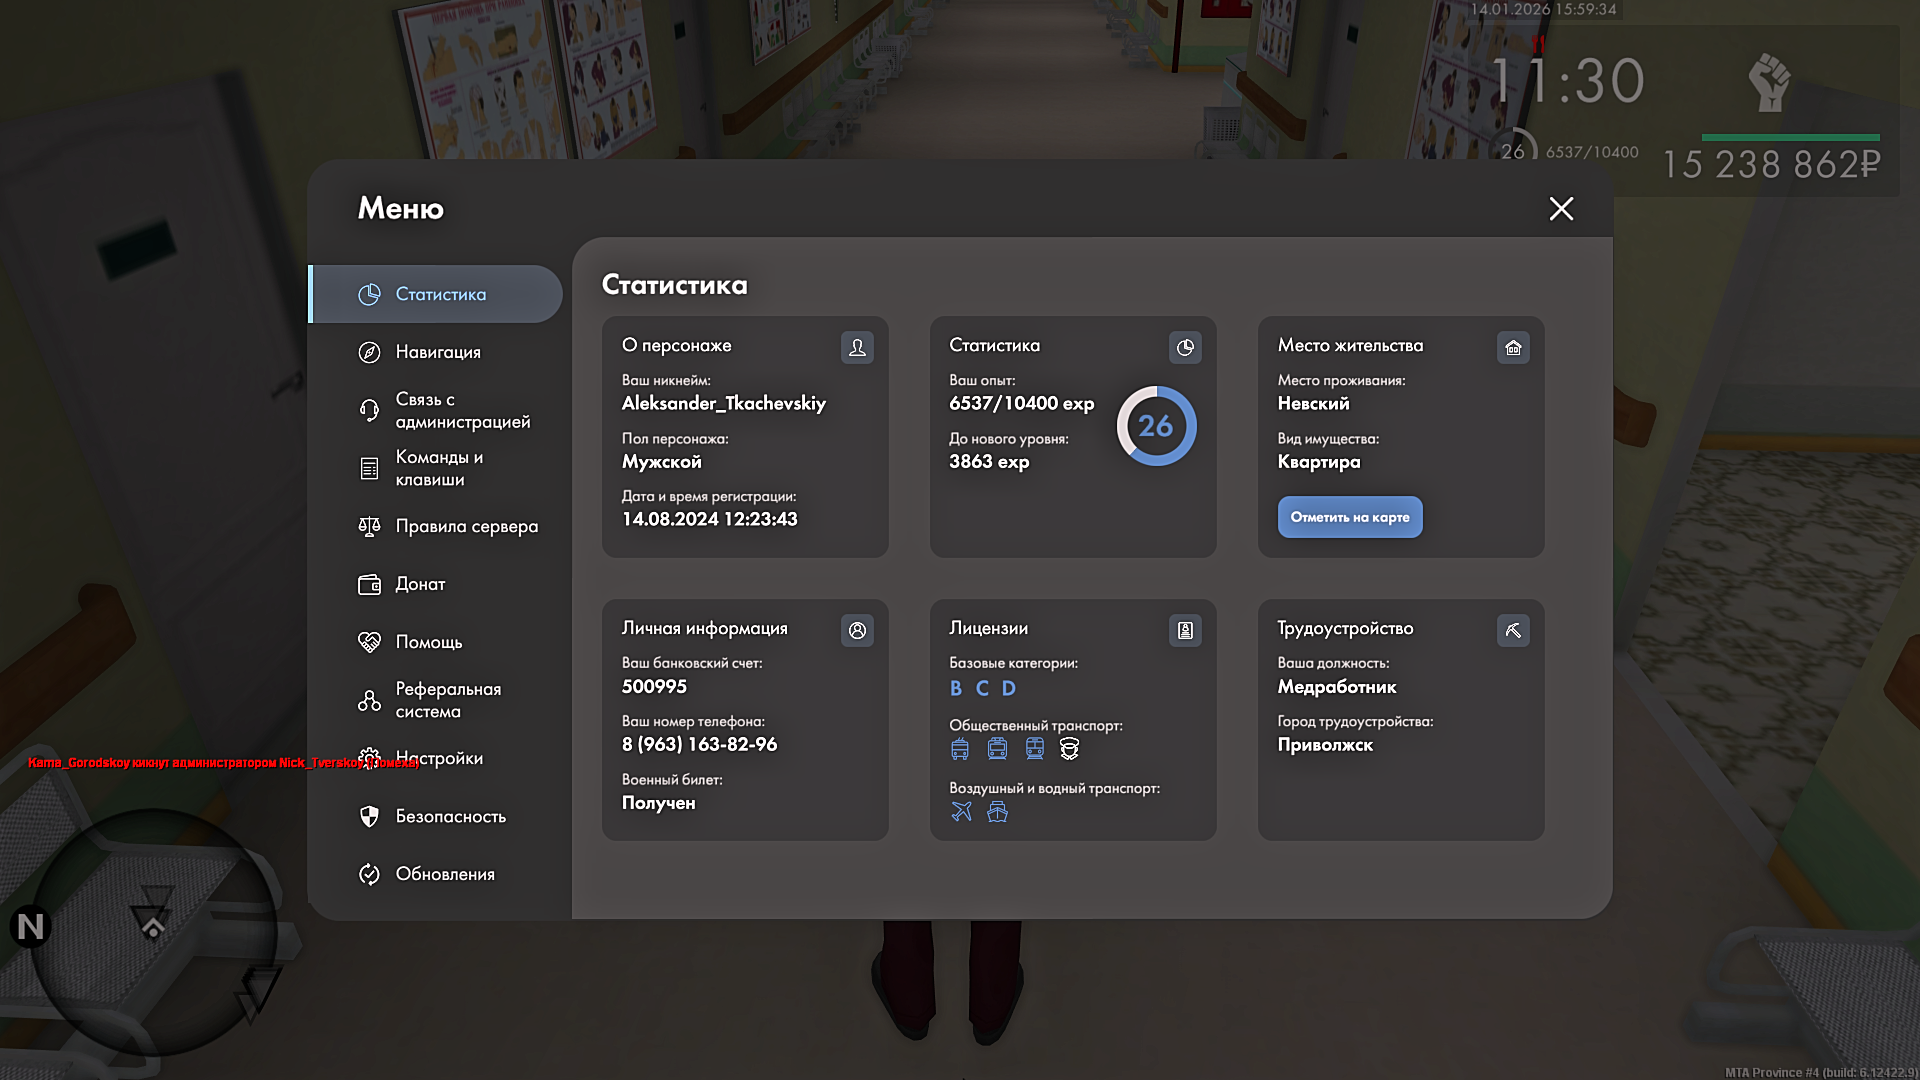
Task: Click the first bus transport license icon
Action: (960, 748)
